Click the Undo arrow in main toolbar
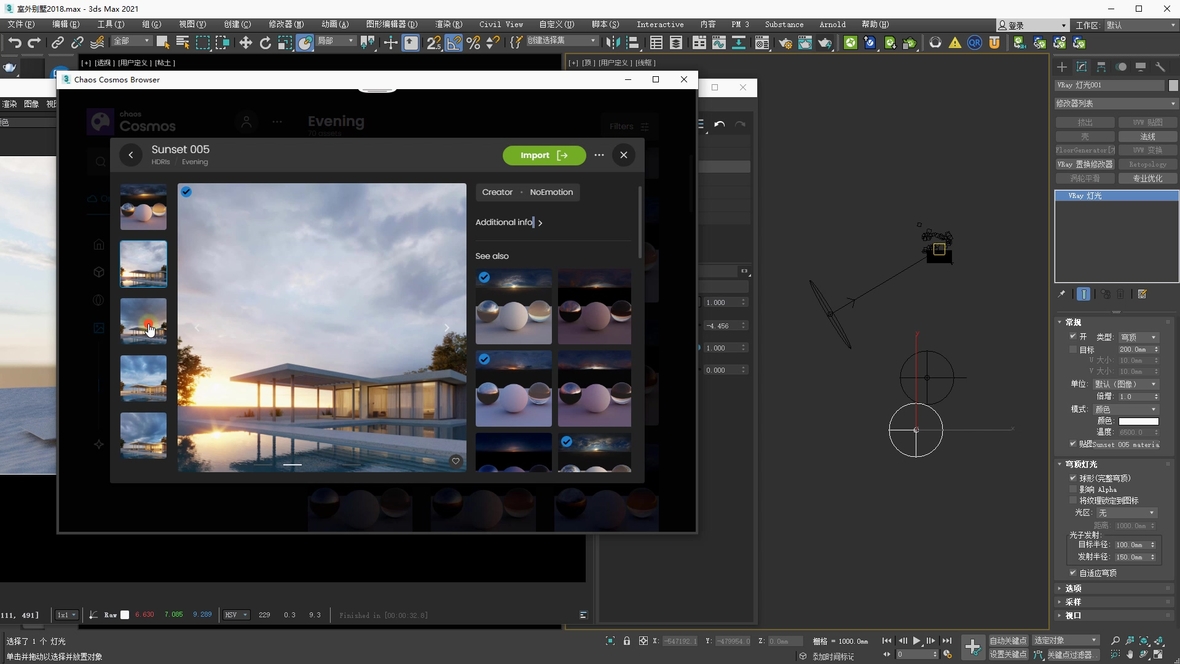This screenshot has height=664, width=1180. [x=14, y=43]
